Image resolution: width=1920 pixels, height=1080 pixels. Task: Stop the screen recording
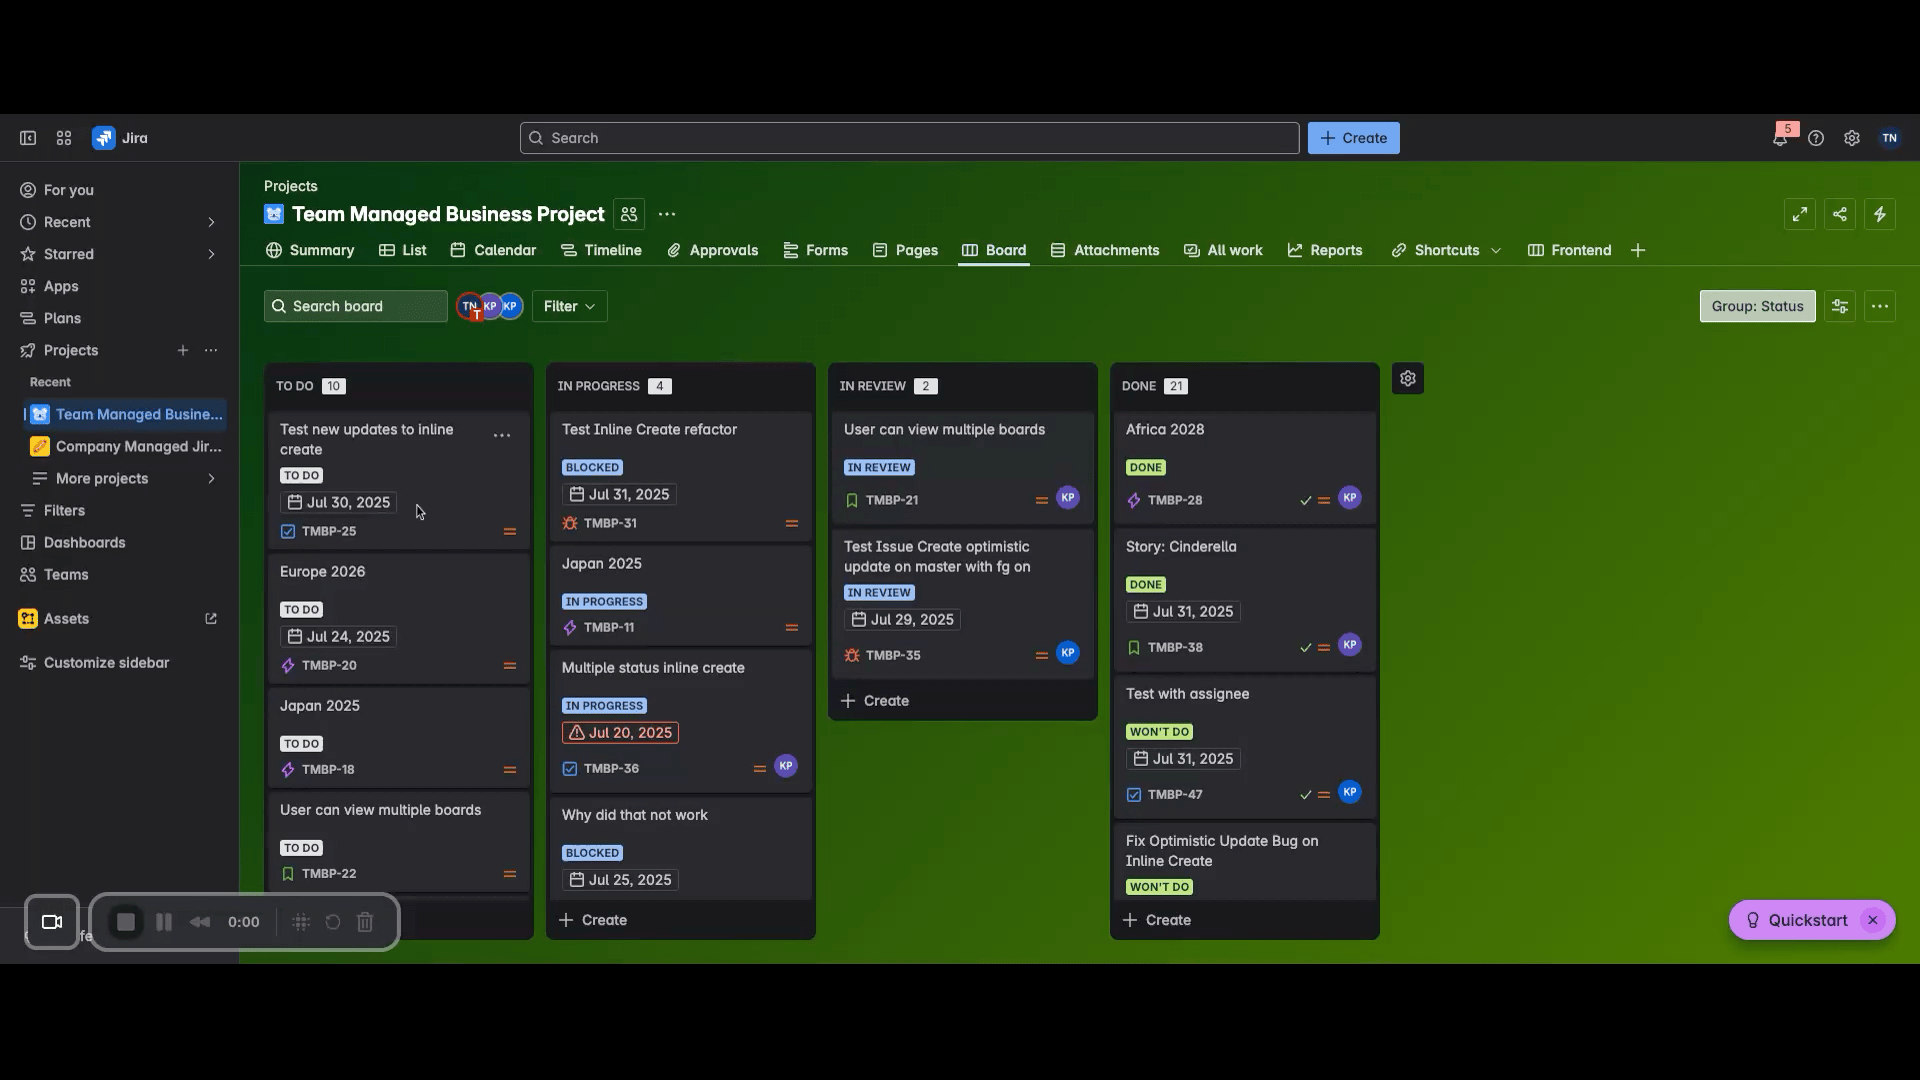[126, 922]
